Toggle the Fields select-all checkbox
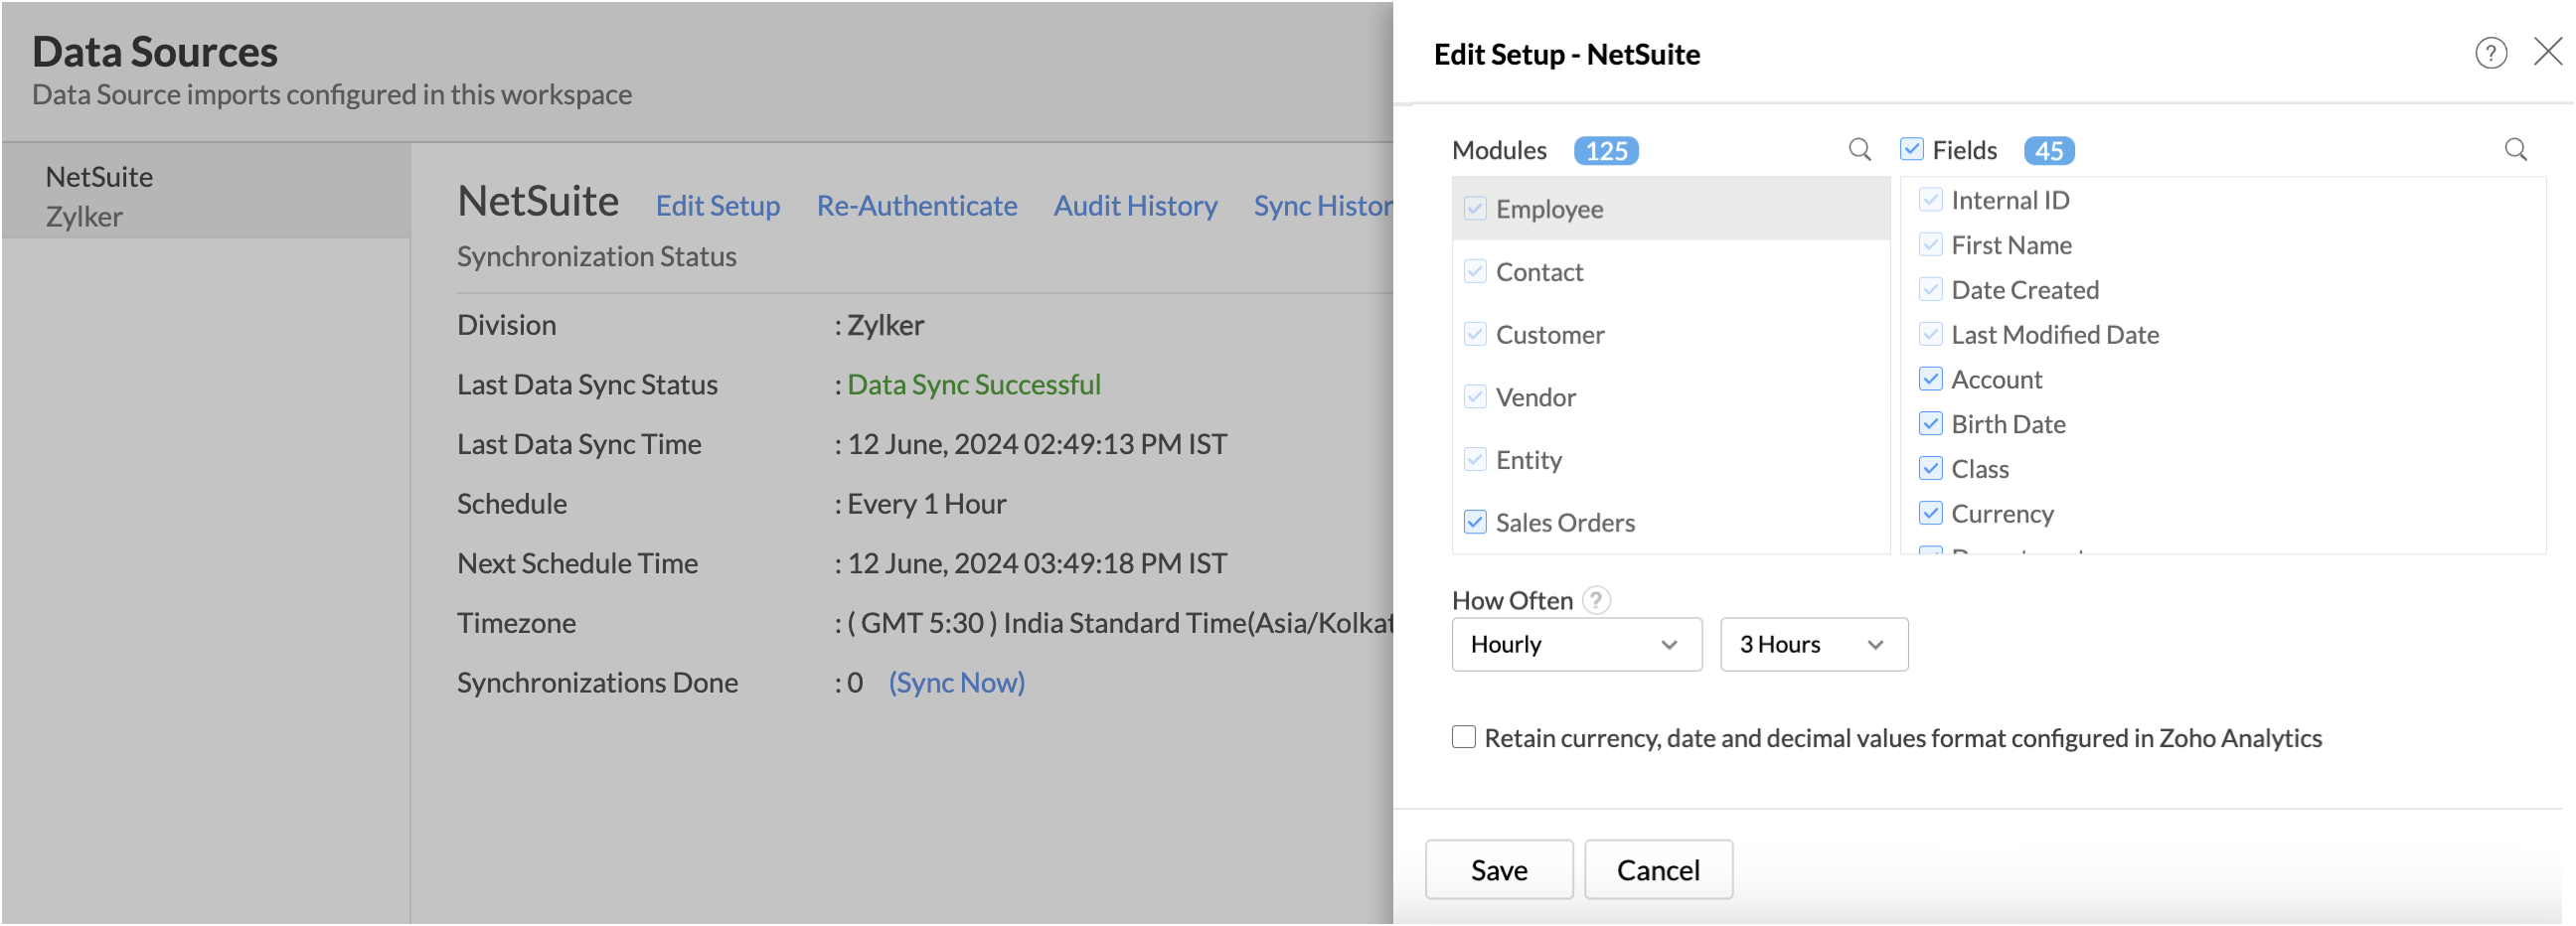2576x926 pixels. pyautogui.click(x=1911, y=149)
